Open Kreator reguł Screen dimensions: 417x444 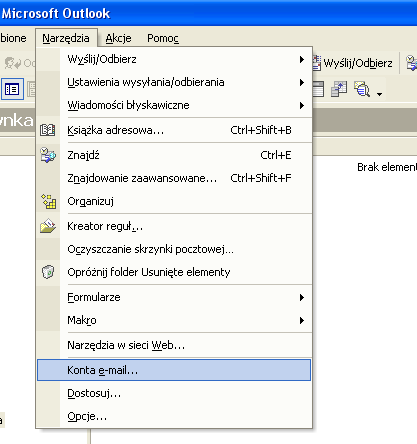click(174, 226)
